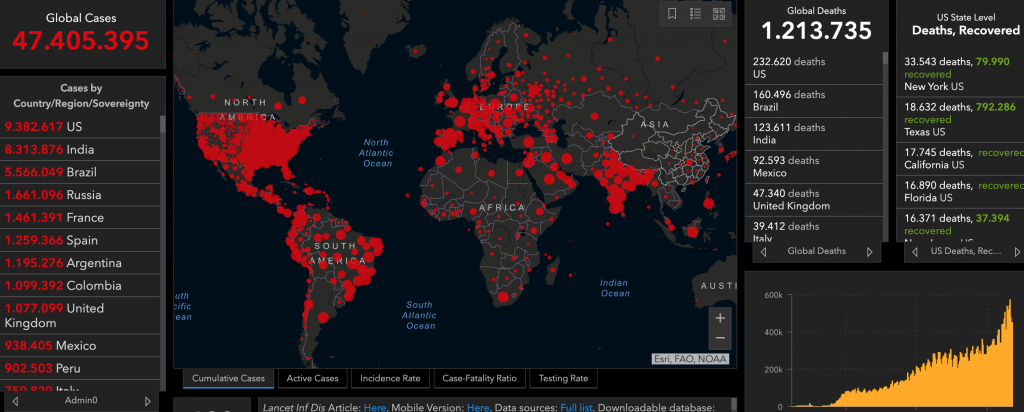The width and height of the screenshot is (1024, 412).
Task: Select the Incidence Rate tab
Action: click(391, 379)
